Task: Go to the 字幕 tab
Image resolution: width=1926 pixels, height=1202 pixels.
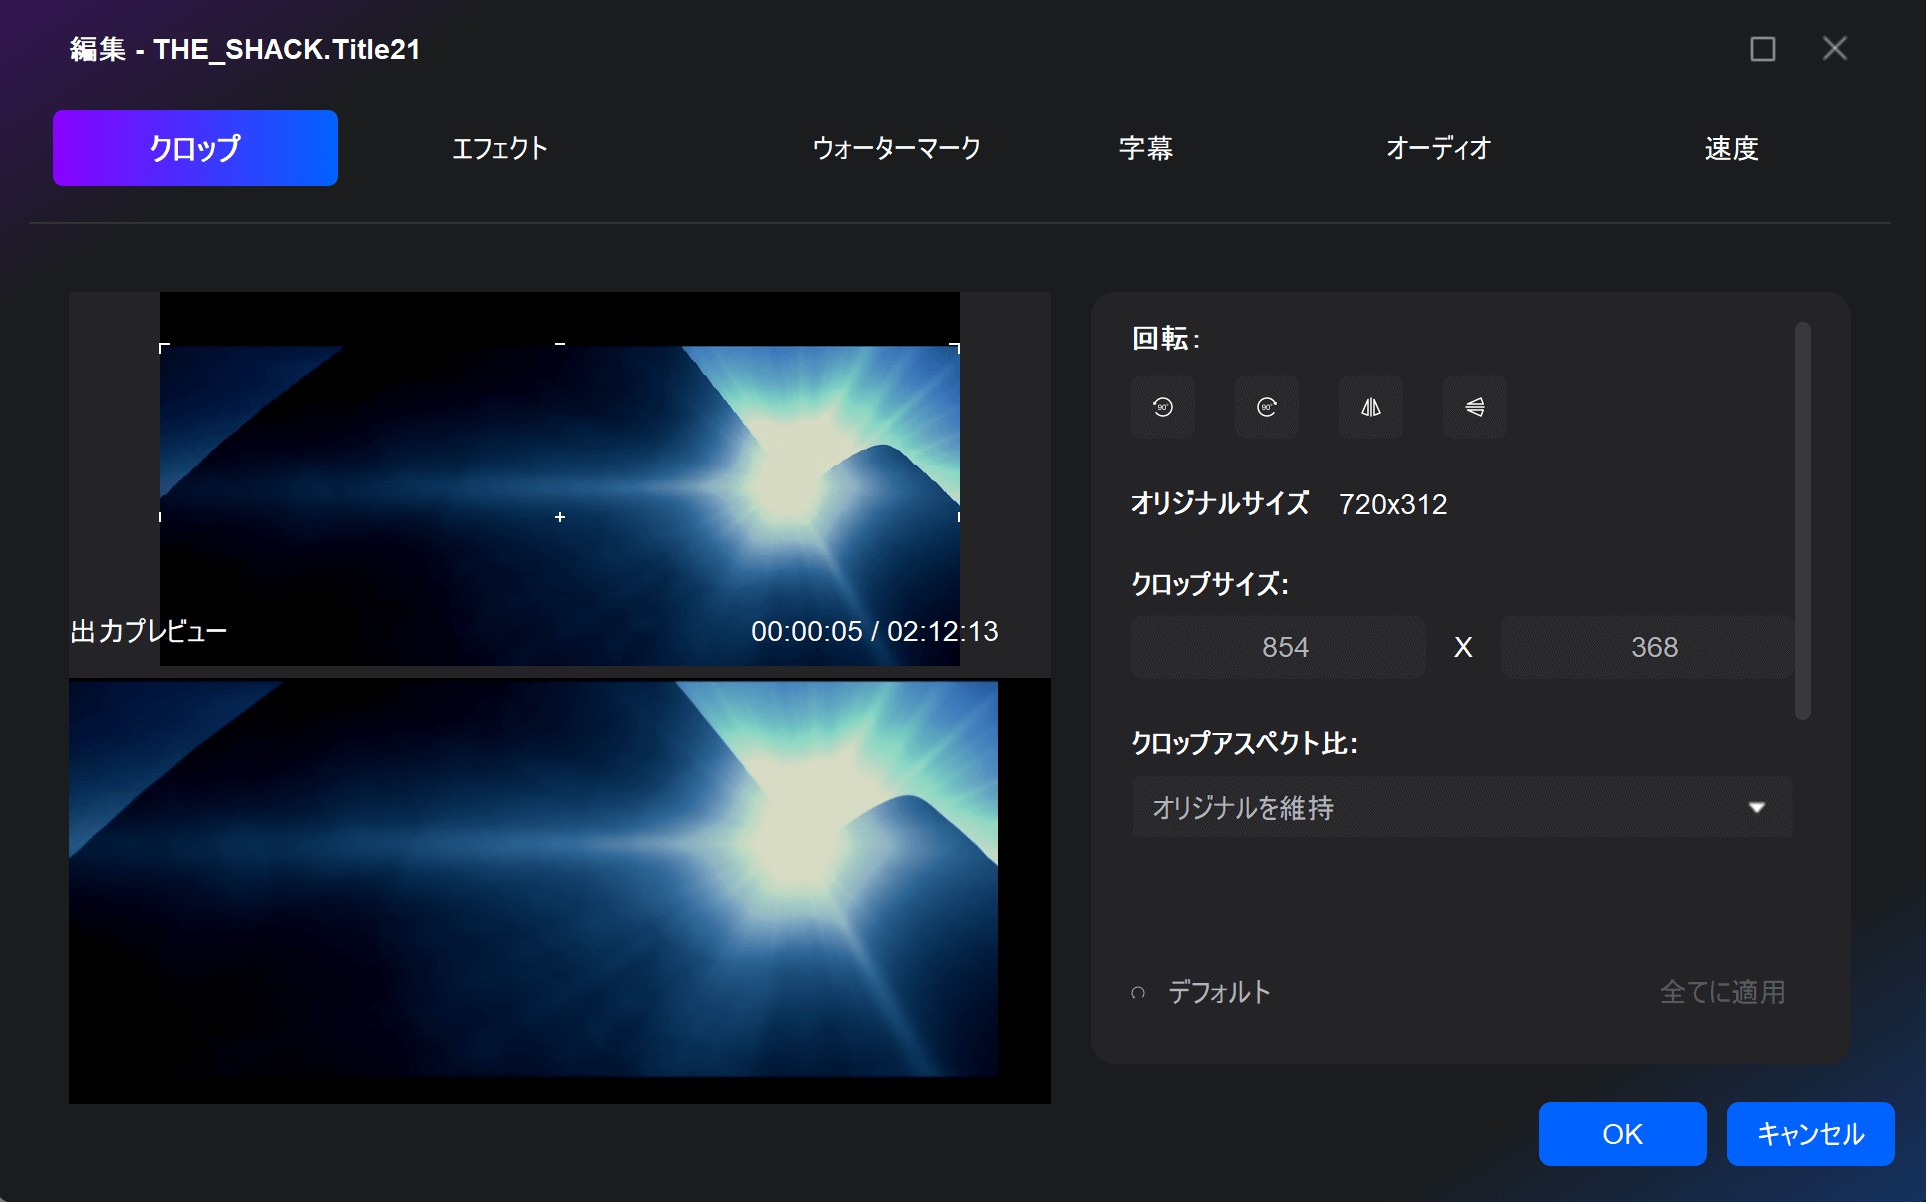Action: coord(1145,148)
